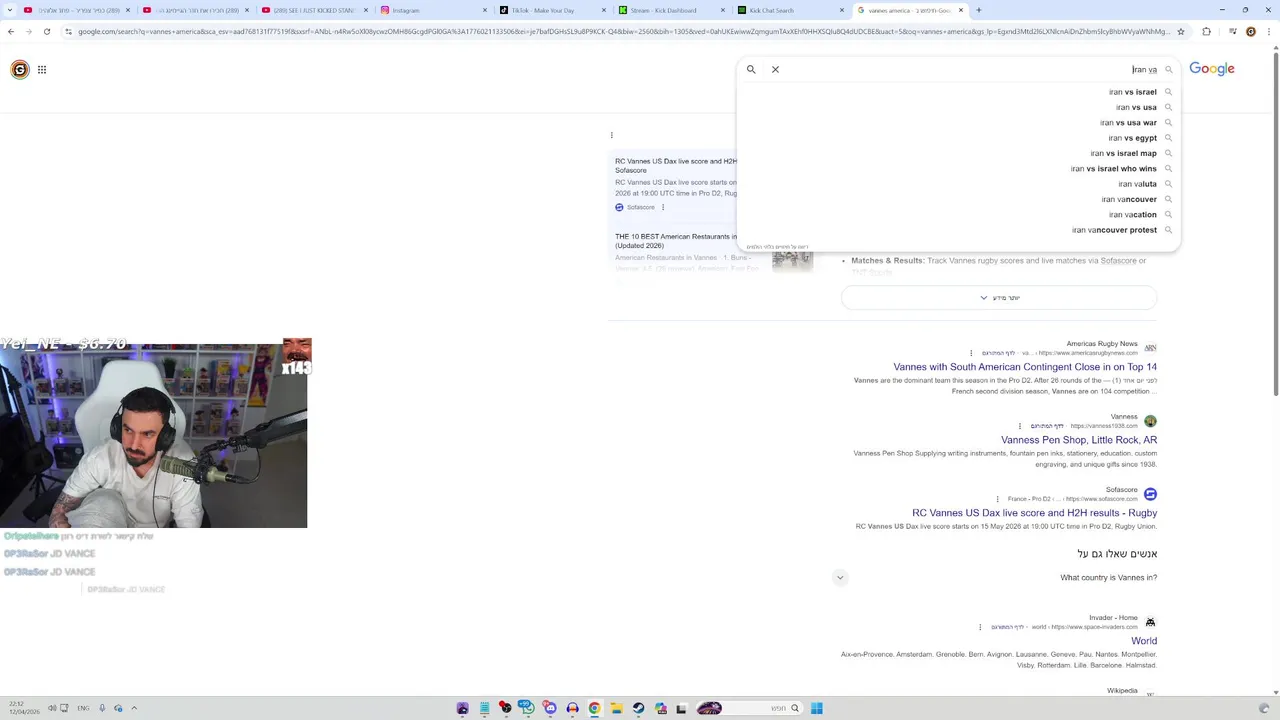Reload the current page

(x=47, y=31)
